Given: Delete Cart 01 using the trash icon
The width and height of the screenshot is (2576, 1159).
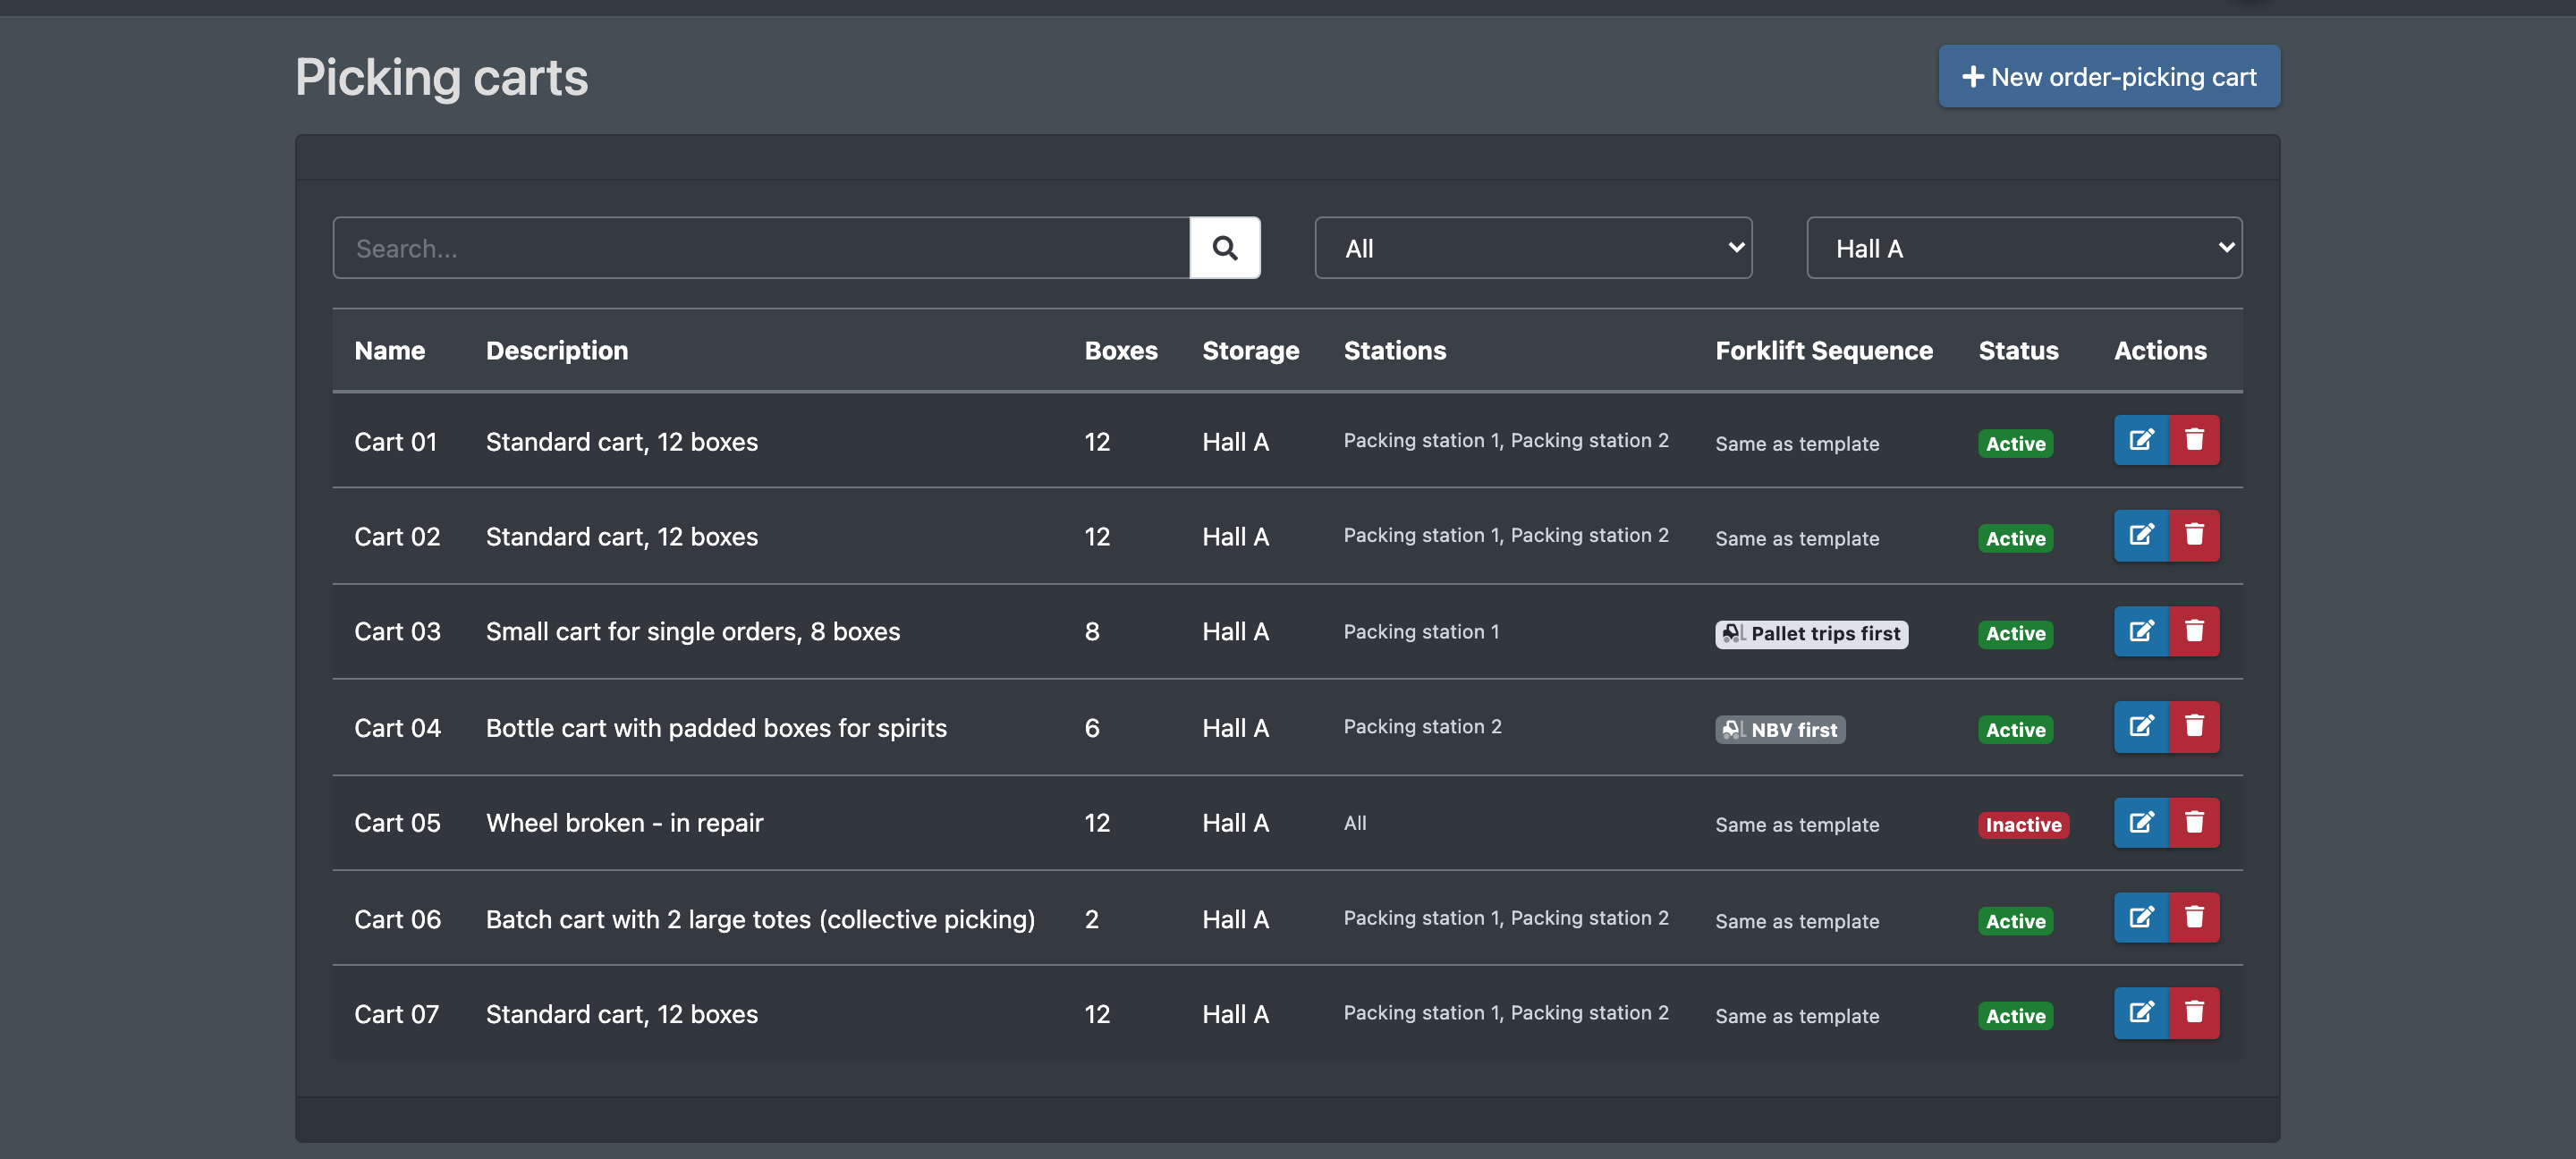Looking at the screenshot, I should click(x=2194, y=440).
